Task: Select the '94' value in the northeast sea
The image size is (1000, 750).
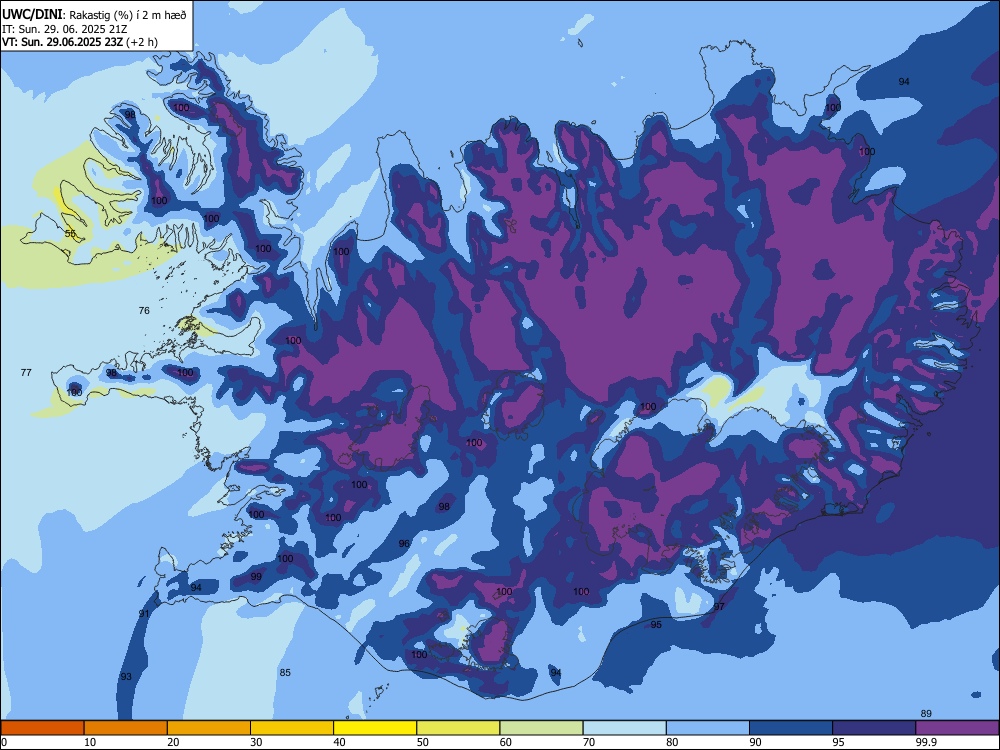Action: (x=904, y=81)
